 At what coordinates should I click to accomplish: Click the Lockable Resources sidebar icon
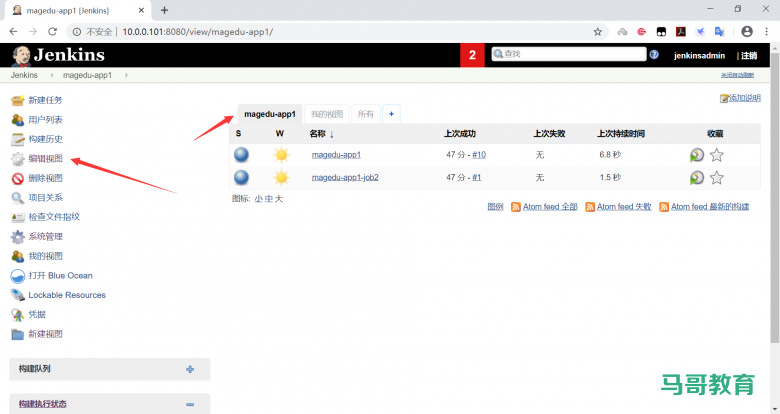click(18, 295)
